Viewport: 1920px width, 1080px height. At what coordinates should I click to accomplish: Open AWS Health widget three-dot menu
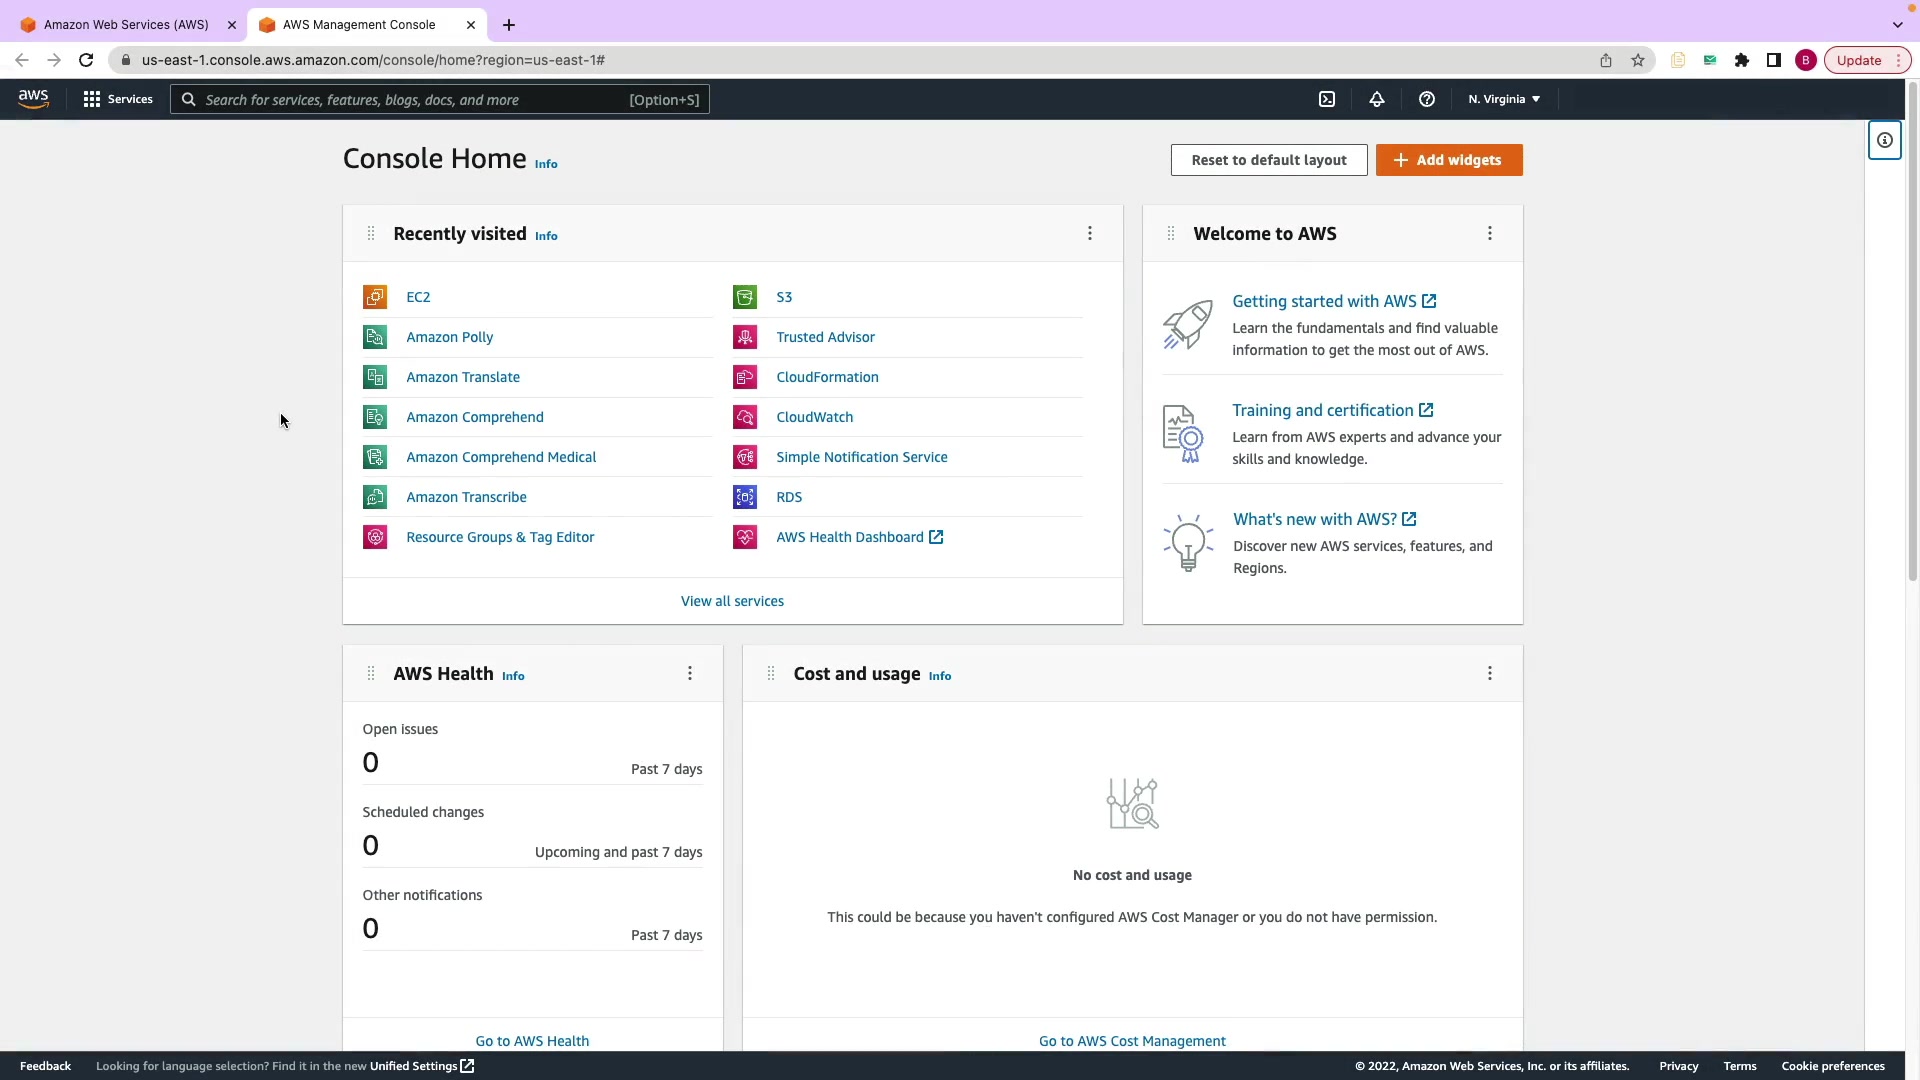click(x=690, y=674)
